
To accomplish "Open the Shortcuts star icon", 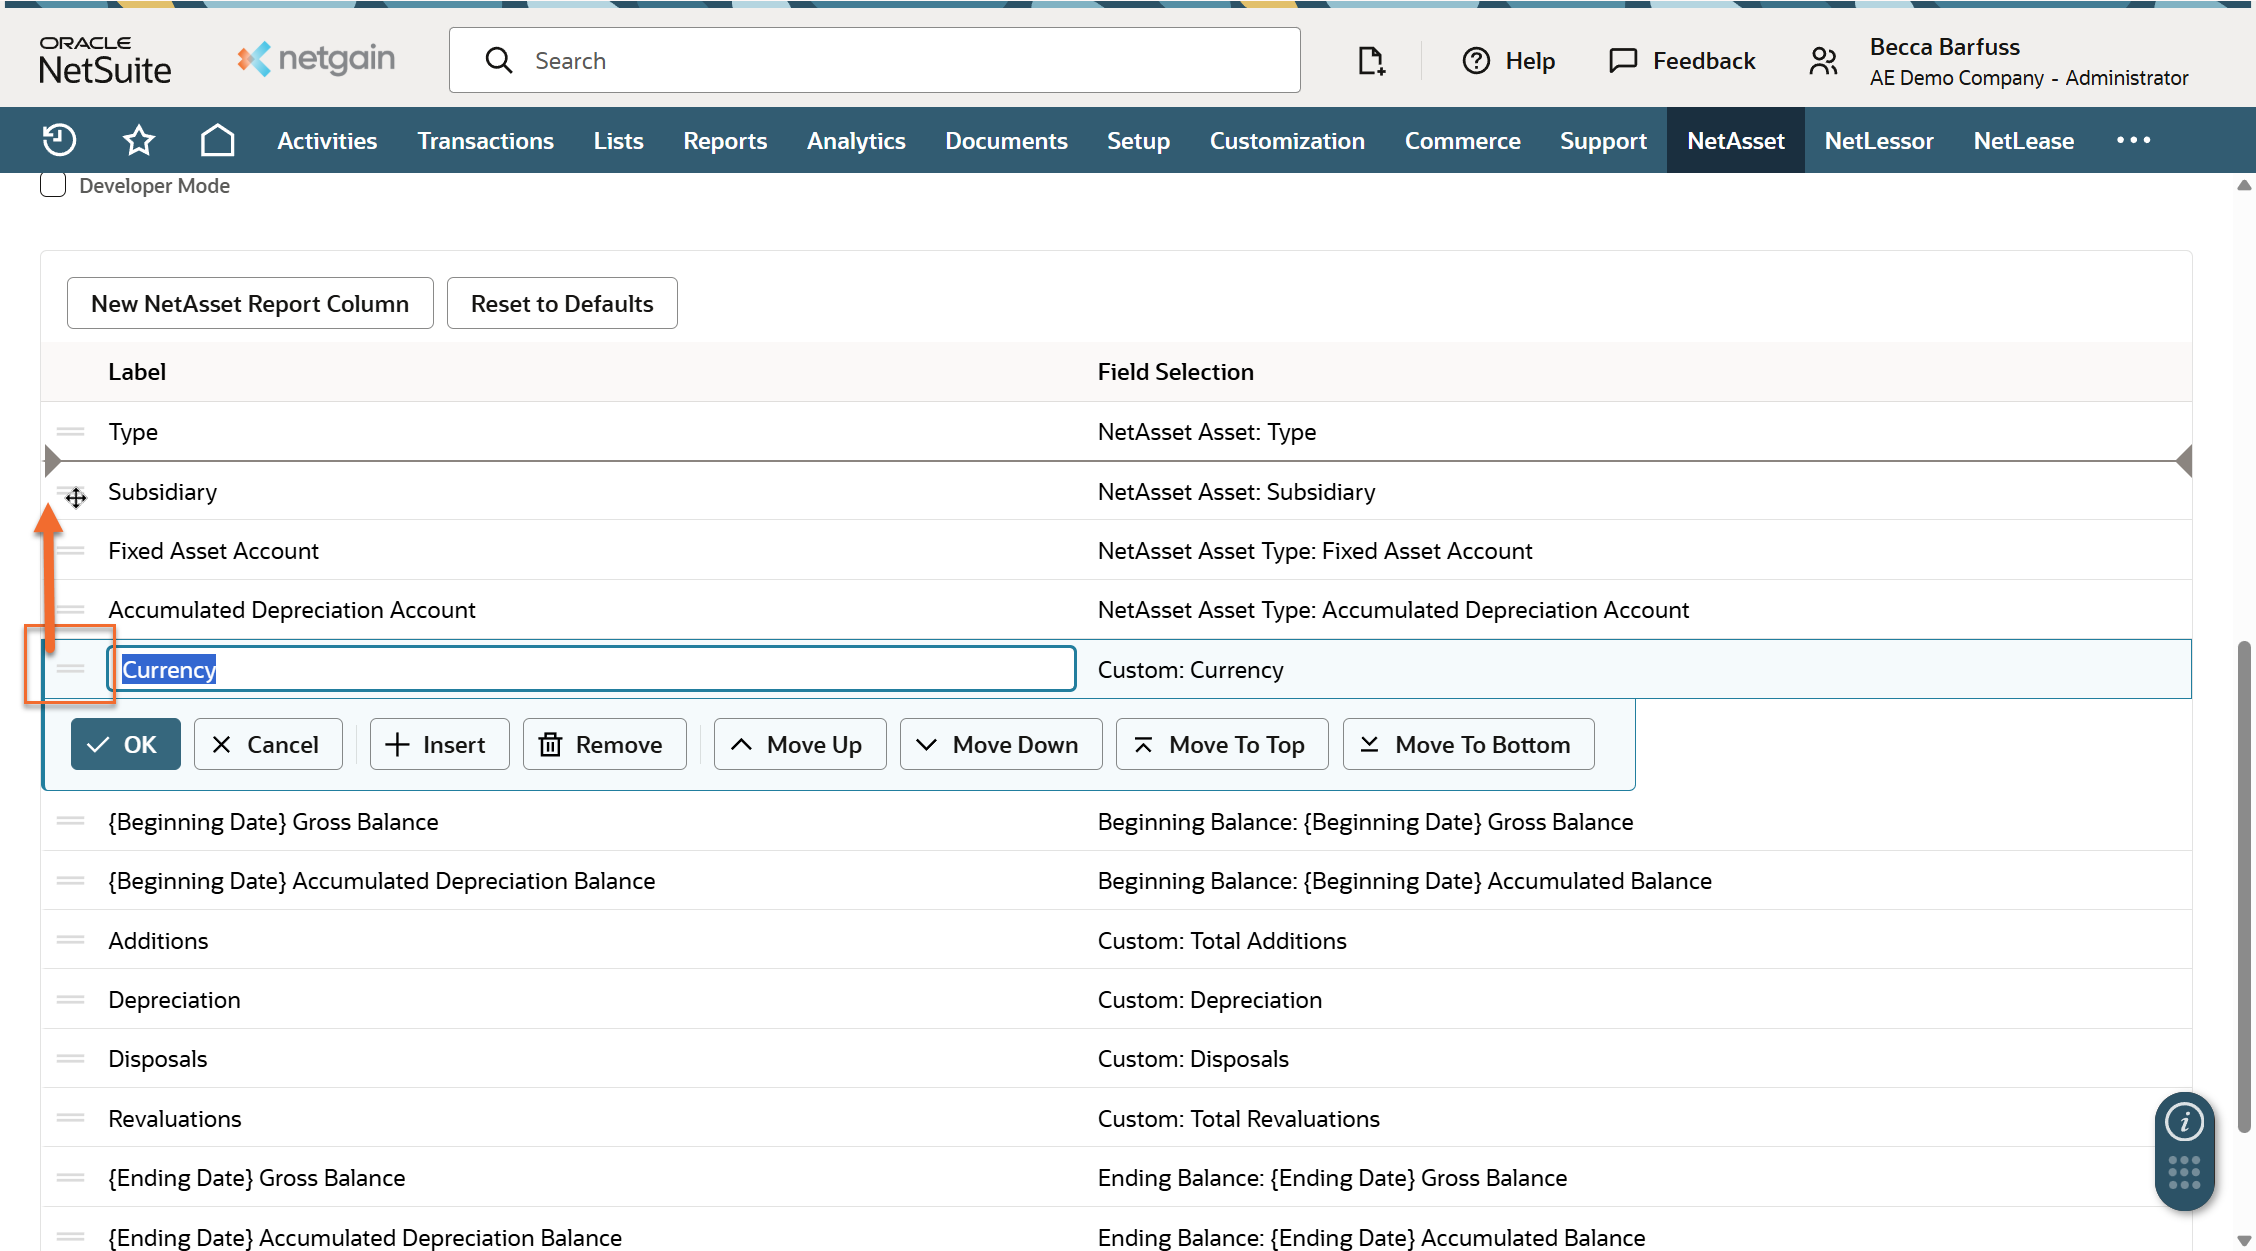I will coord(138,140).
